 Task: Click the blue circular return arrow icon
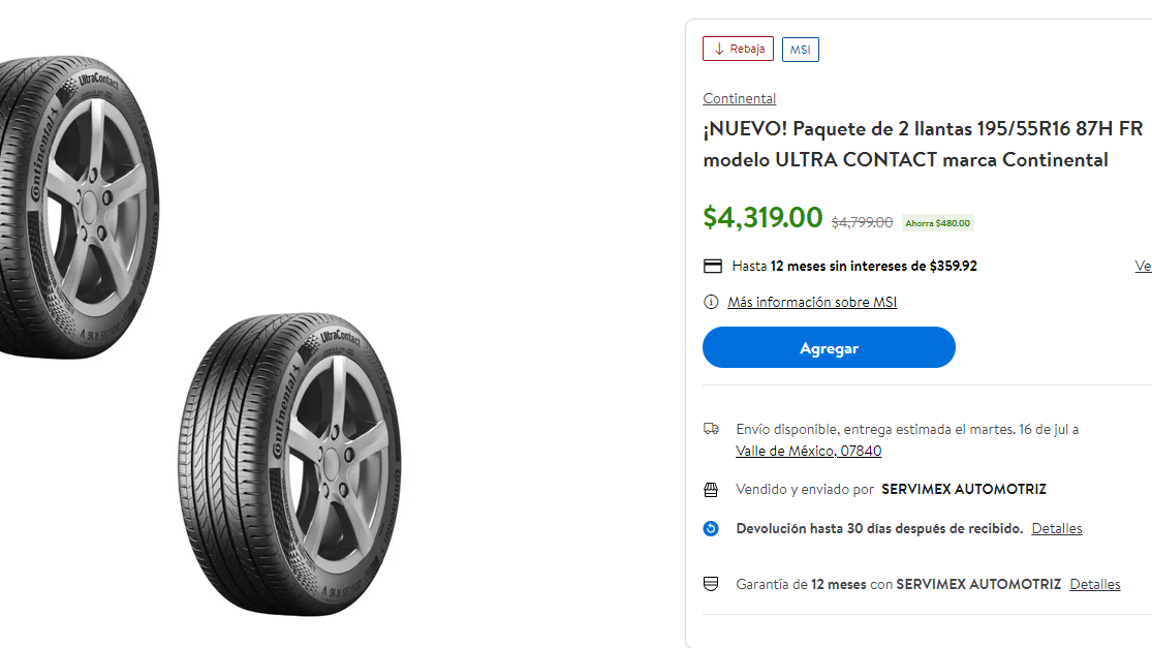click(x=711, y=528)
